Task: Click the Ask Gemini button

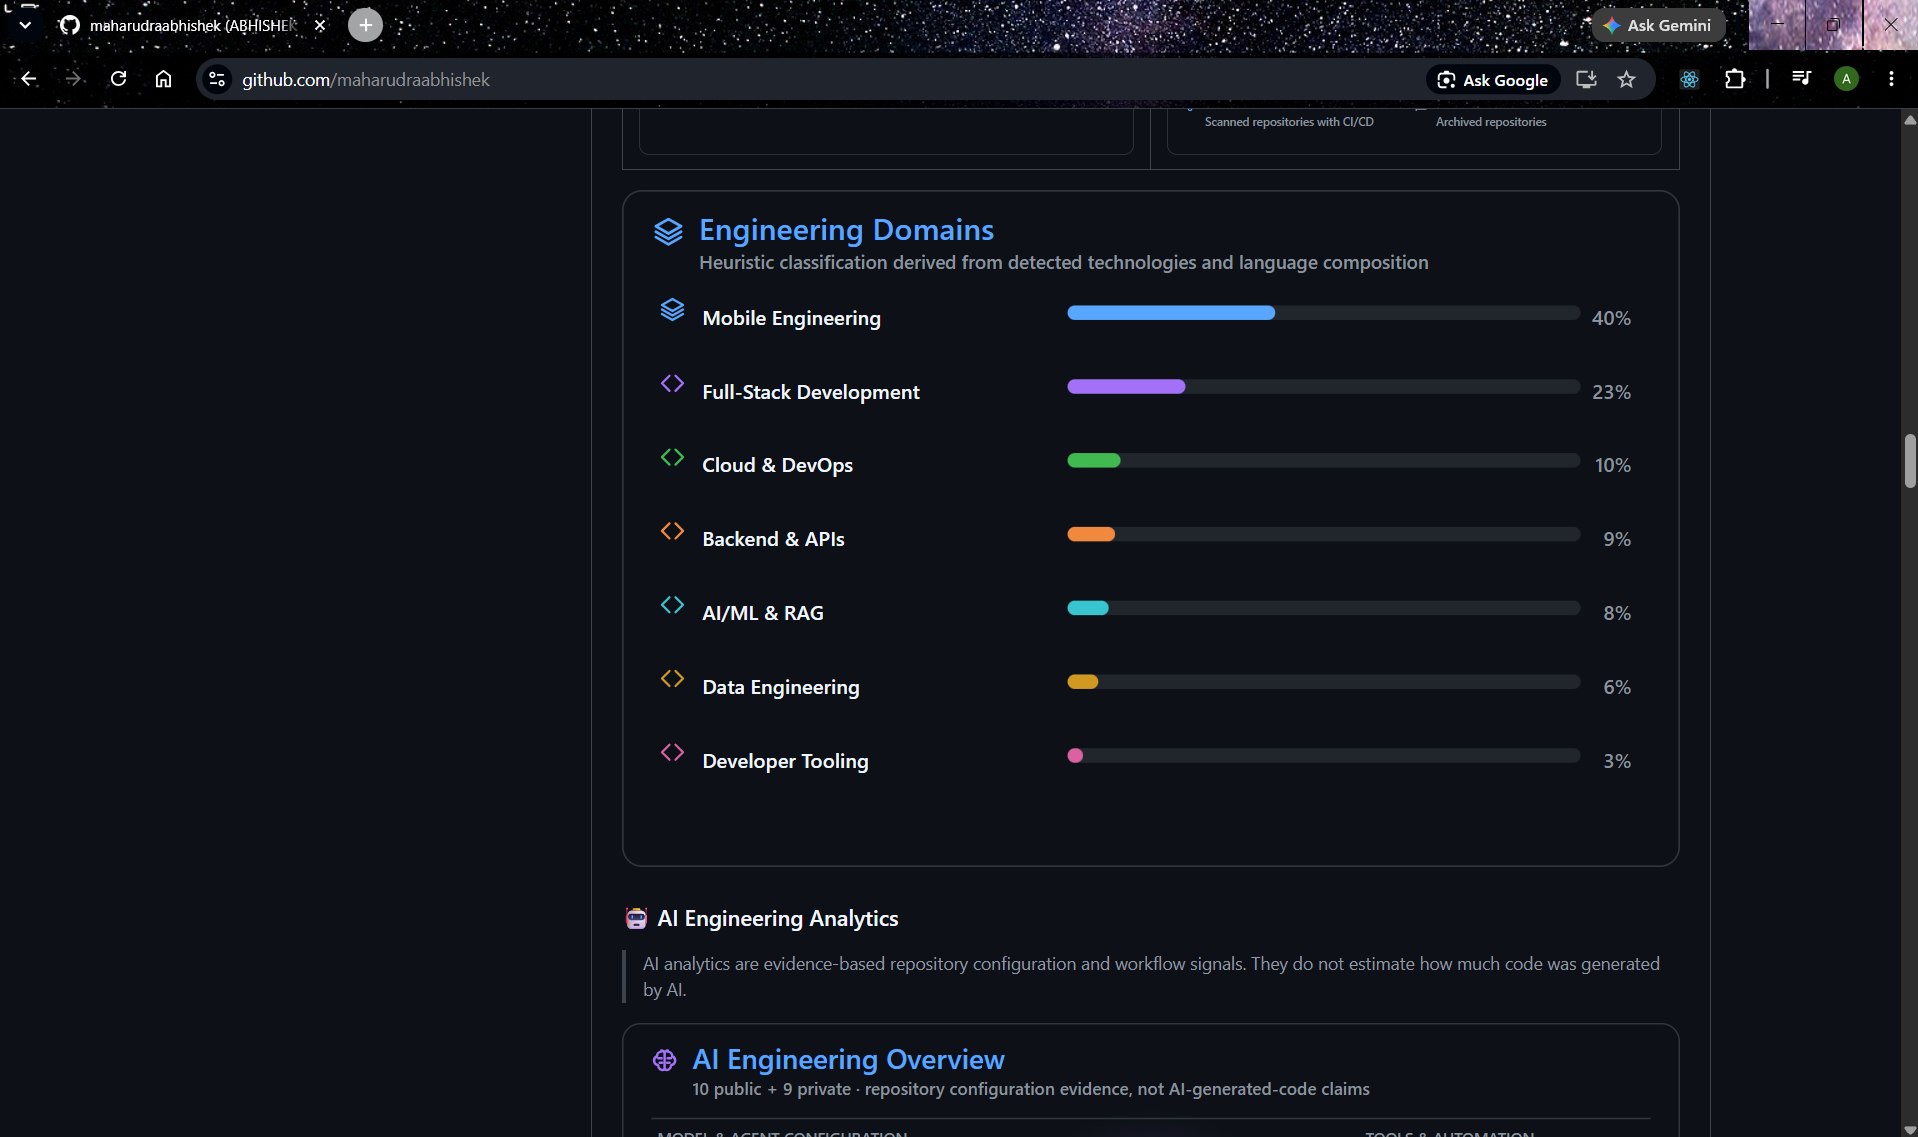Action: [1658, 25]
